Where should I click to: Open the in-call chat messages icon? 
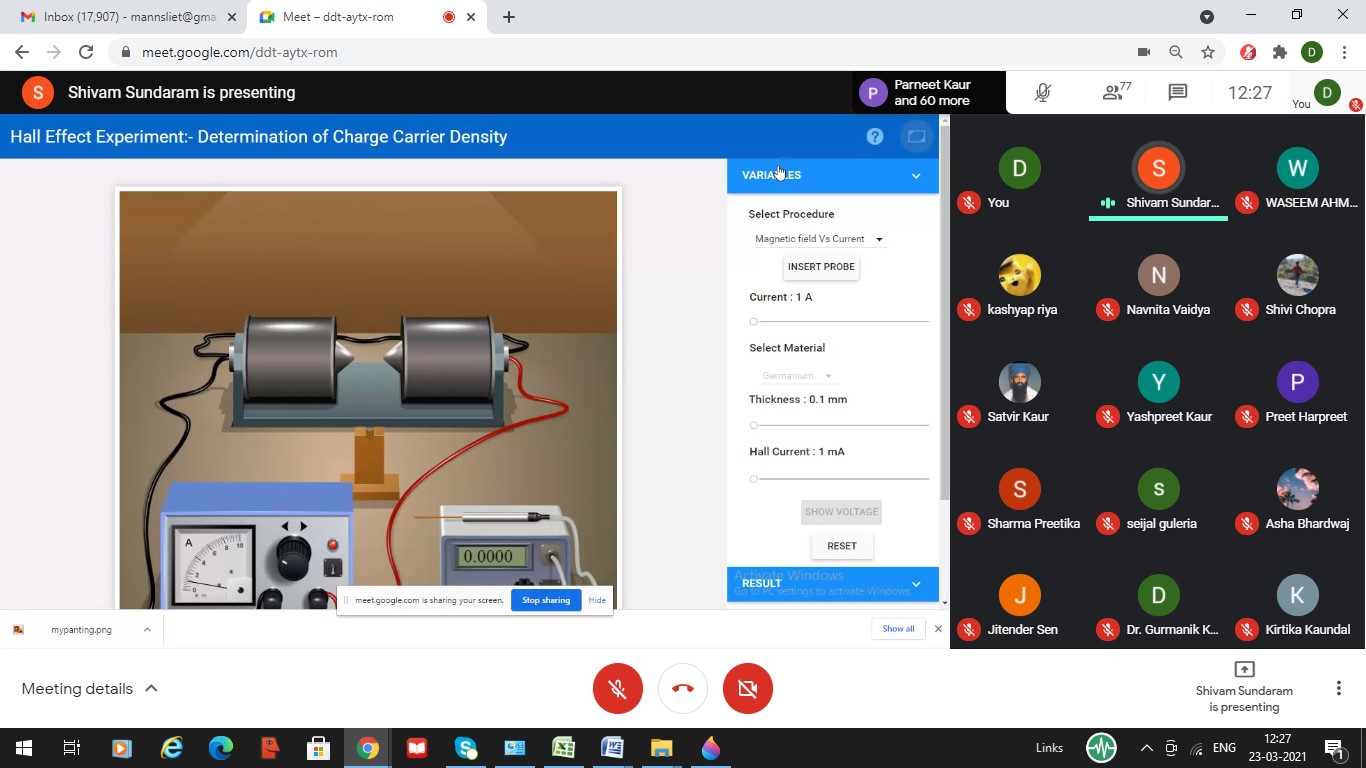1176,92
